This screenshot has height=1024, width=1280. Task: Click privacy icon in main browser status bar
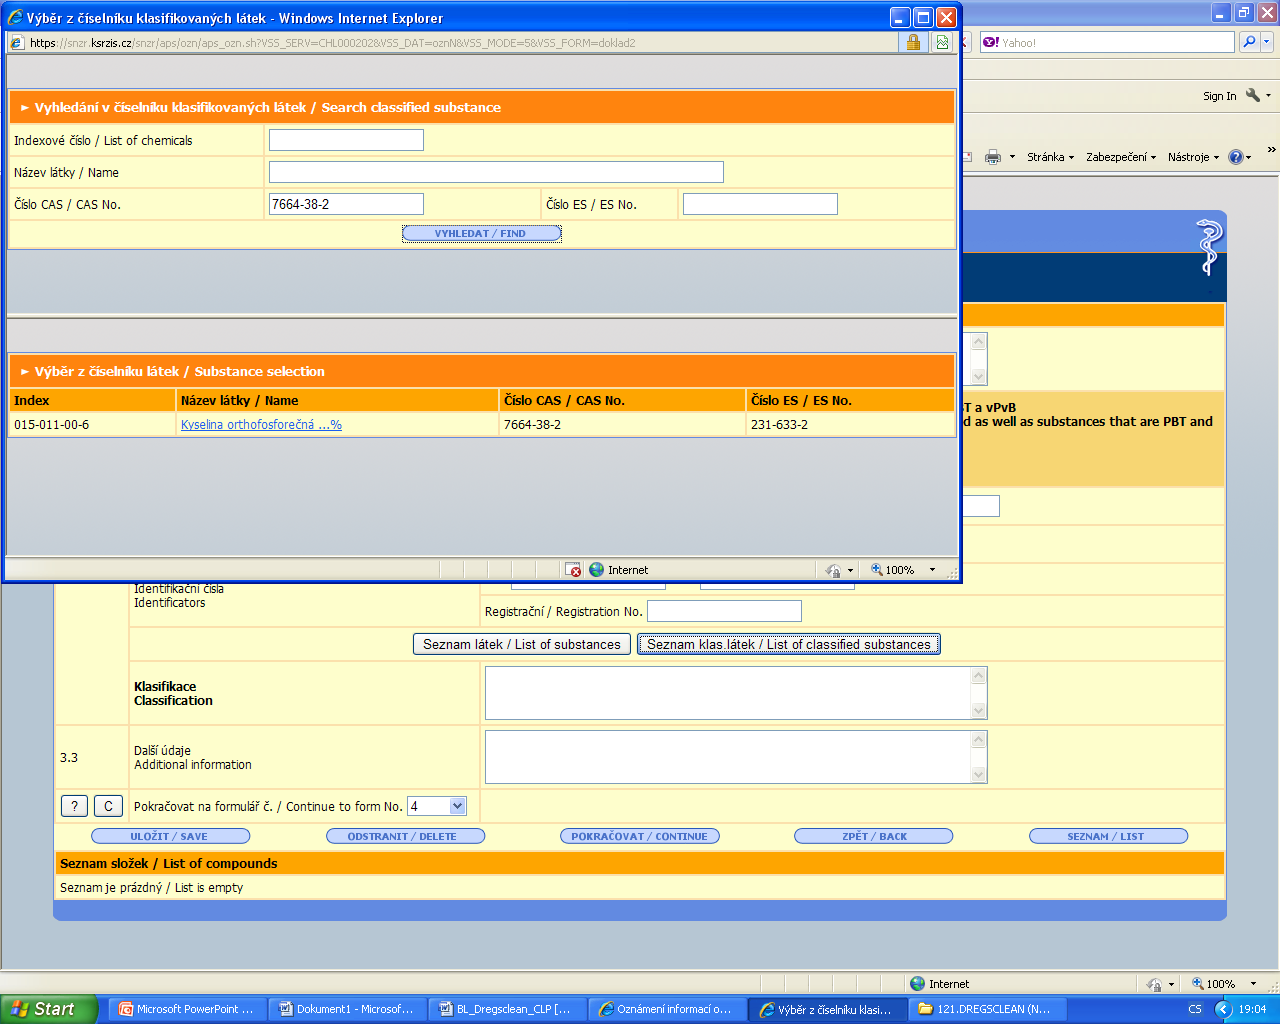point(1154,984)
